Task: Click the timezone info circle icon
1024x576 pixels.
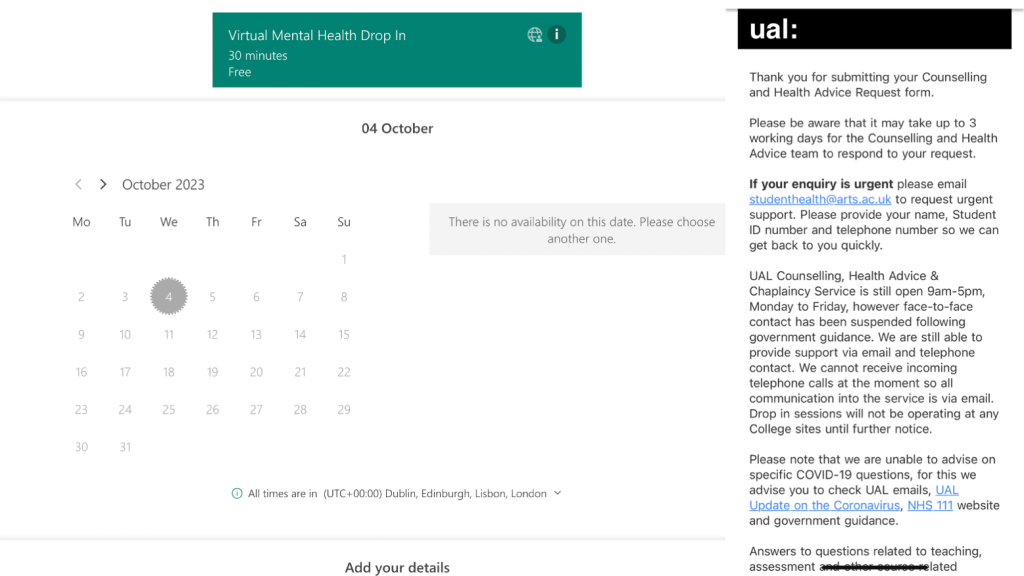Action: [x=237, y=493]
